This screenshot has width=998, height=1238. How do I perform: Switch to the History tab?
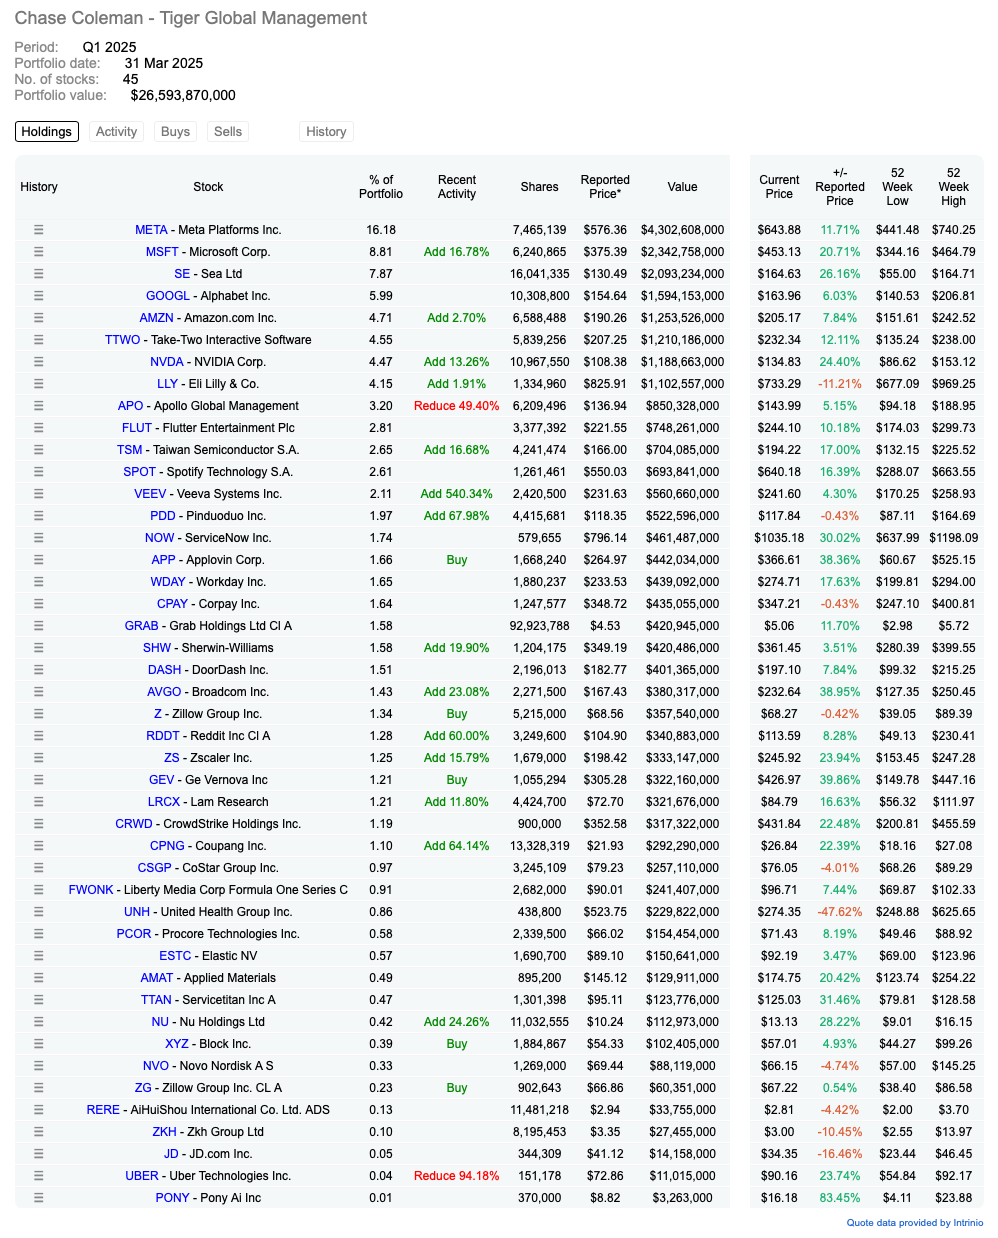coord(326,132)
